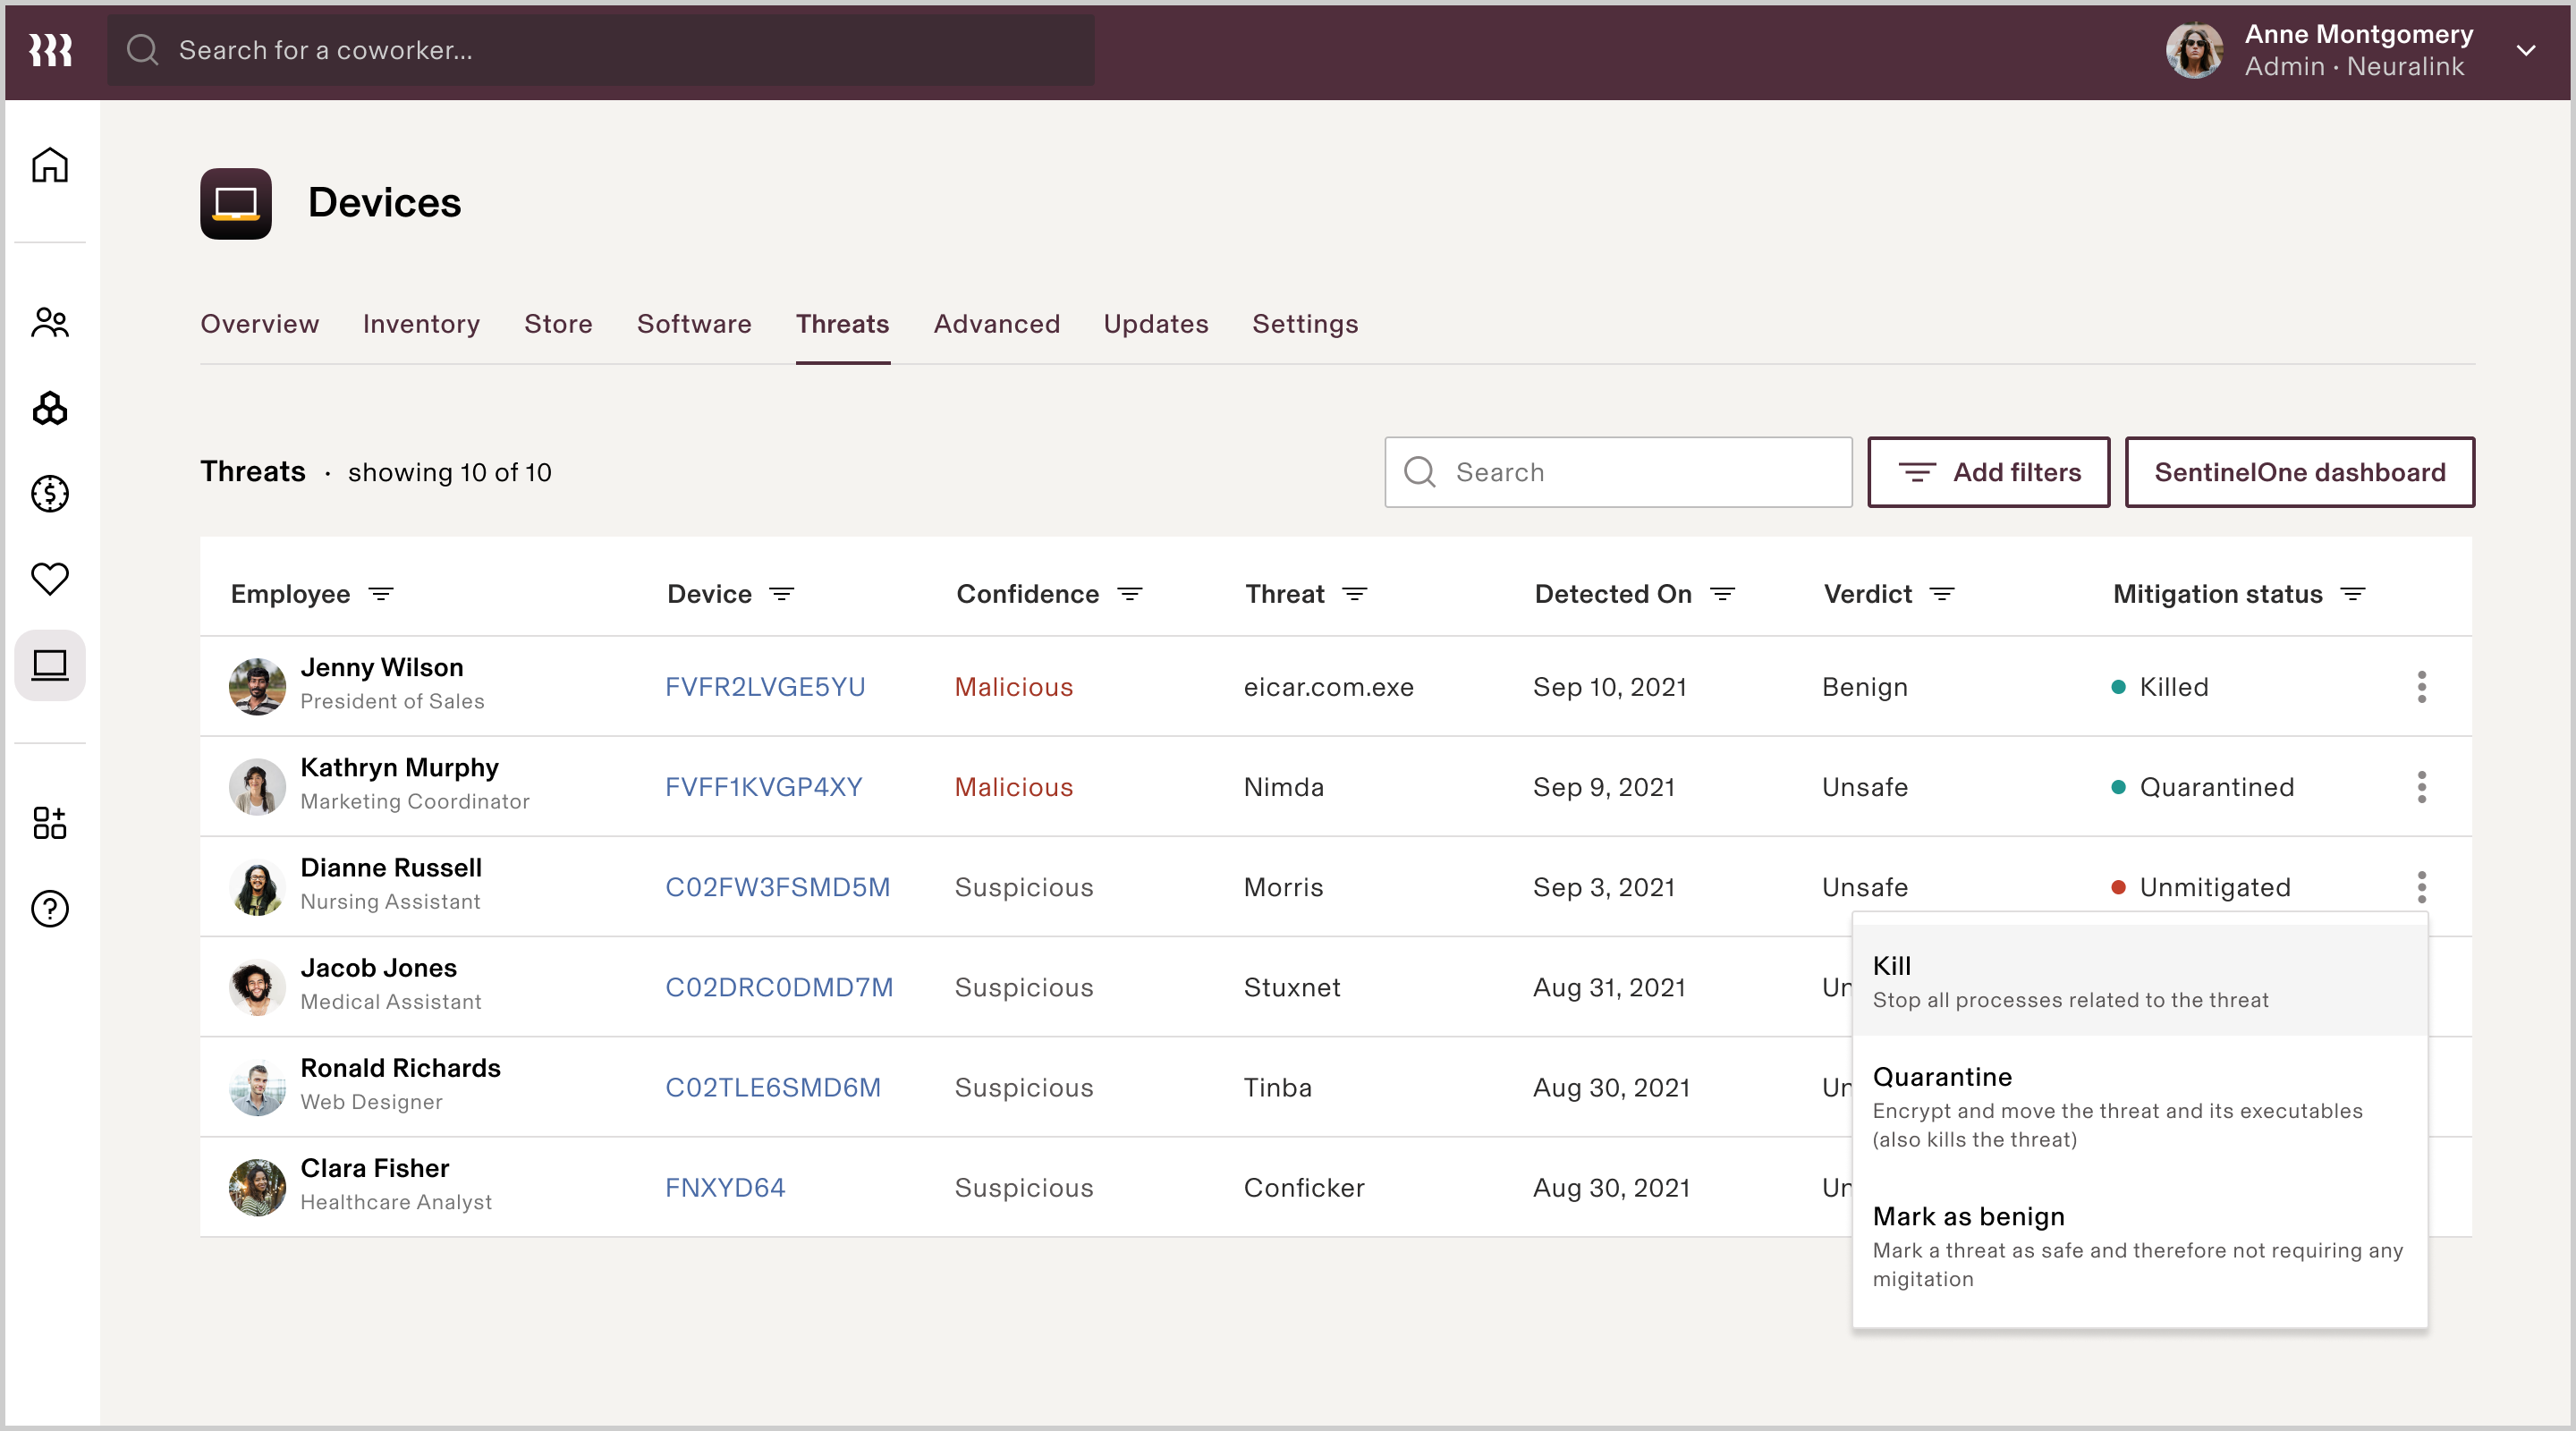Open the Confidence column filter
Screen dimensions: 2576x1431
(x=1129, y=594)
